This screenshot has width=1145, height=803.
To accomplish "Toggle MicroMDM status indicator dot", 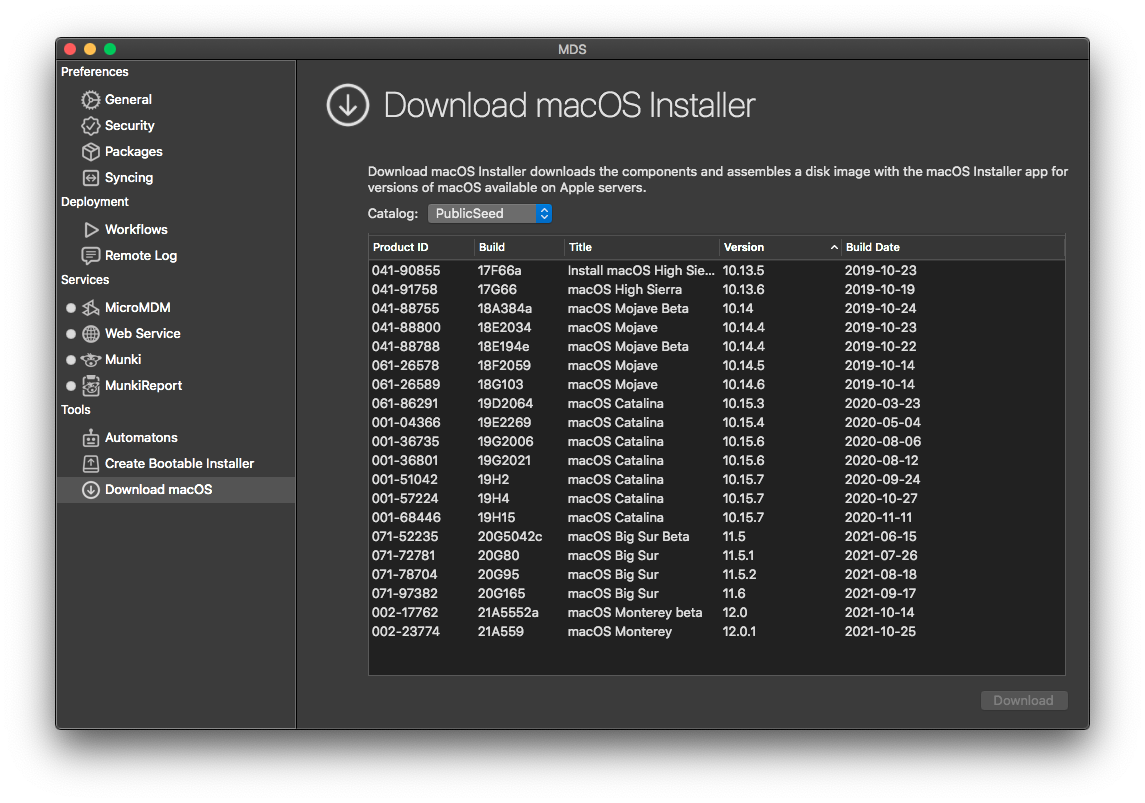I will tap(71, 308).
